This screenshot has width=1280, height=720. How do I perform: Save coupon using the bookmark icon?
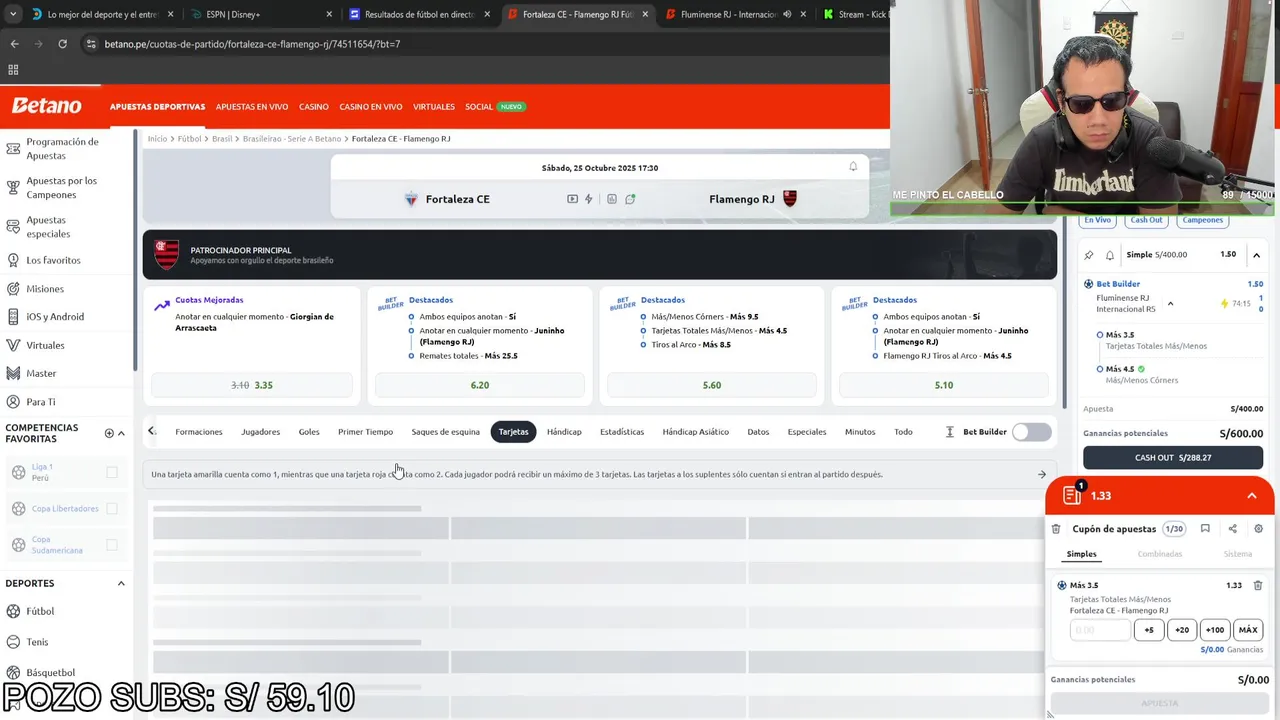pos(1205,529)
